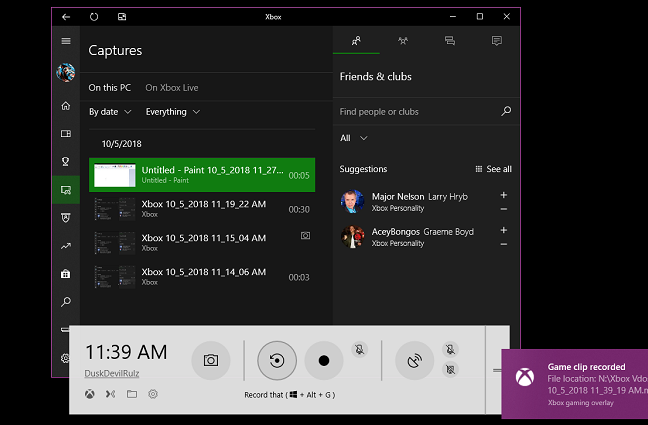Click the search magnifier in Find people
Viewport: 648px width, 425px height.
tap(506, 111)
